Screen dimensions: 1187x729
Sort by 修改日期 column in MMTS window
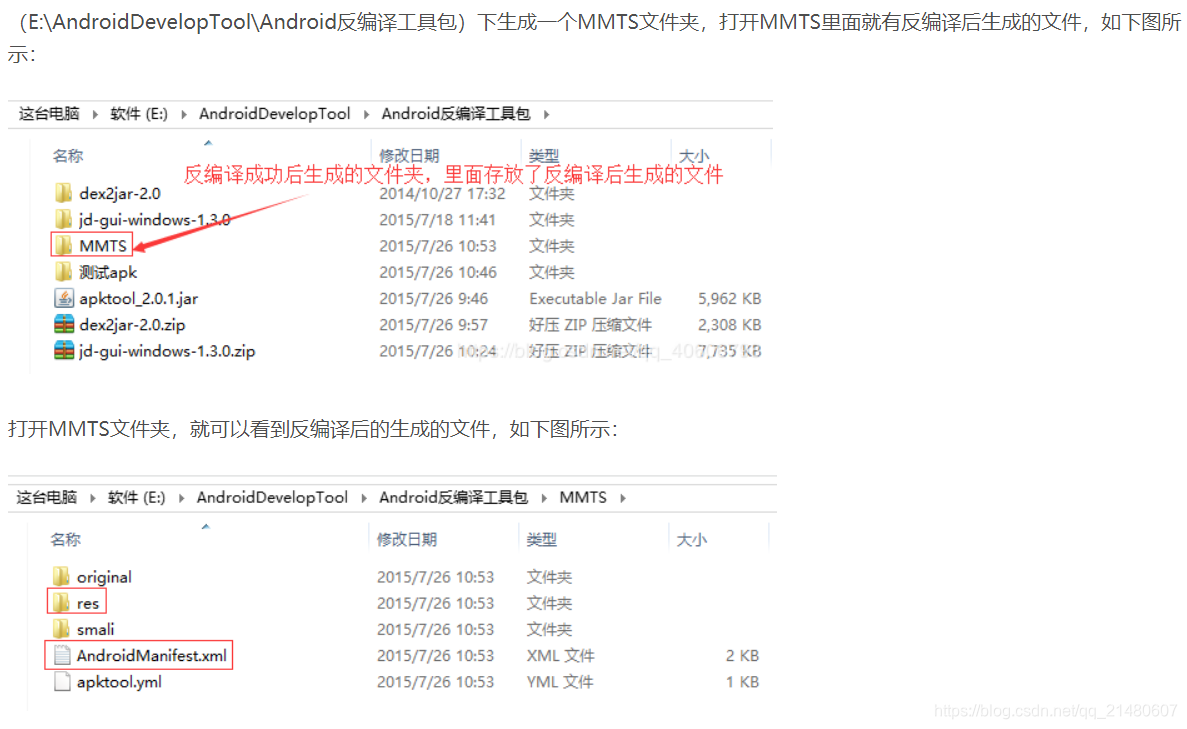click(407, 540)
